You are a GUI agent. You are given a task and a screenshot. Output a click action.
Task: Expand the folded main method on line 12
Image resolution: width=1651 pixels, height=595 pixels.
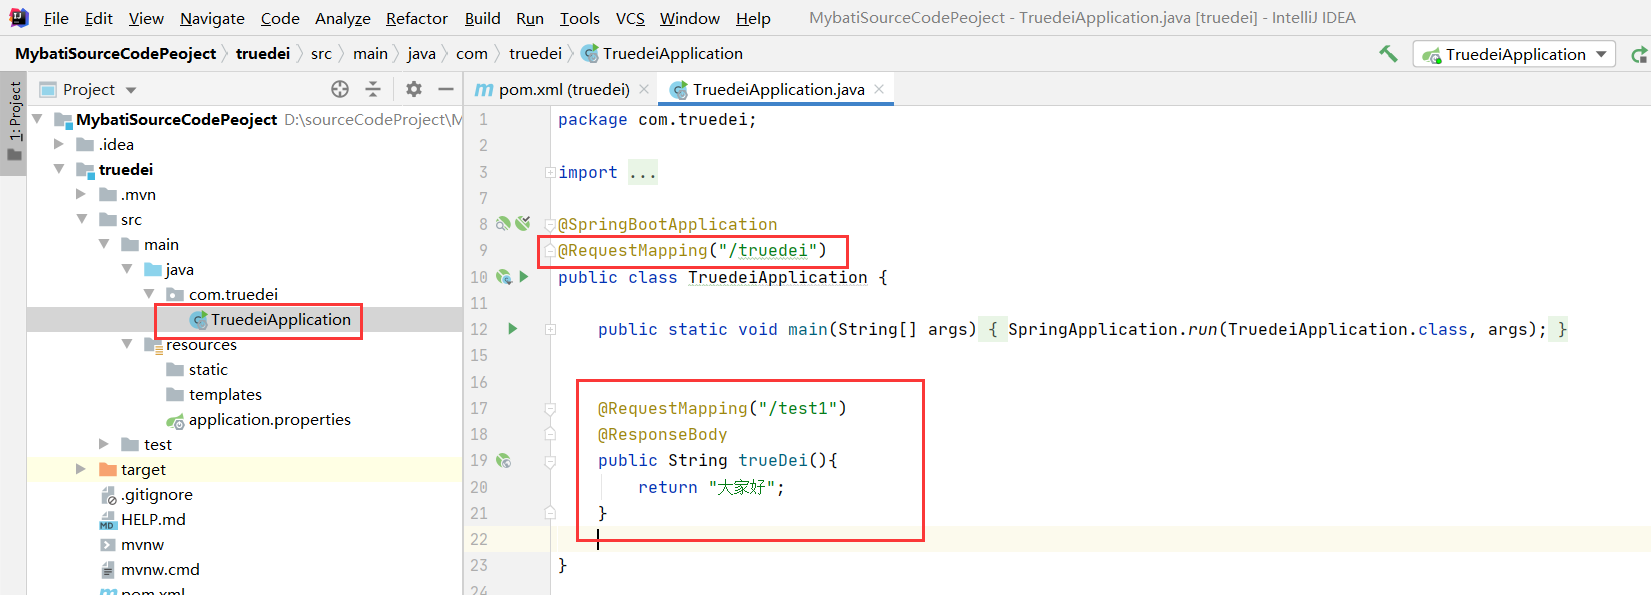[550, 329]
